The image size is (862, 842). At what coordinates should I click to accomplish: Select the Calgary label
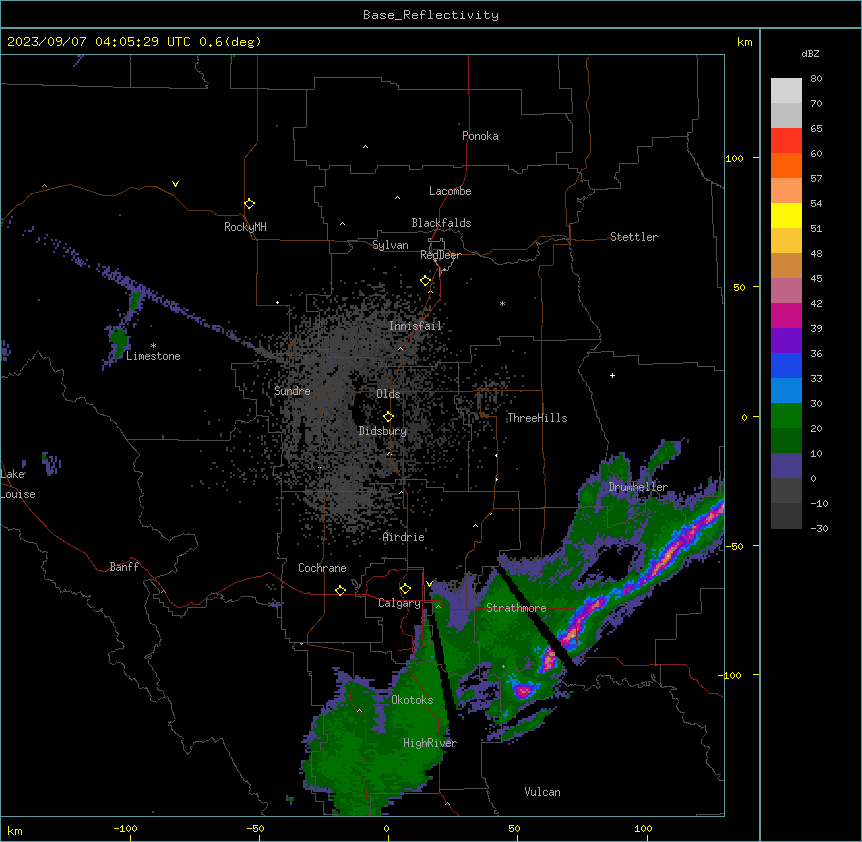(399, 603)
